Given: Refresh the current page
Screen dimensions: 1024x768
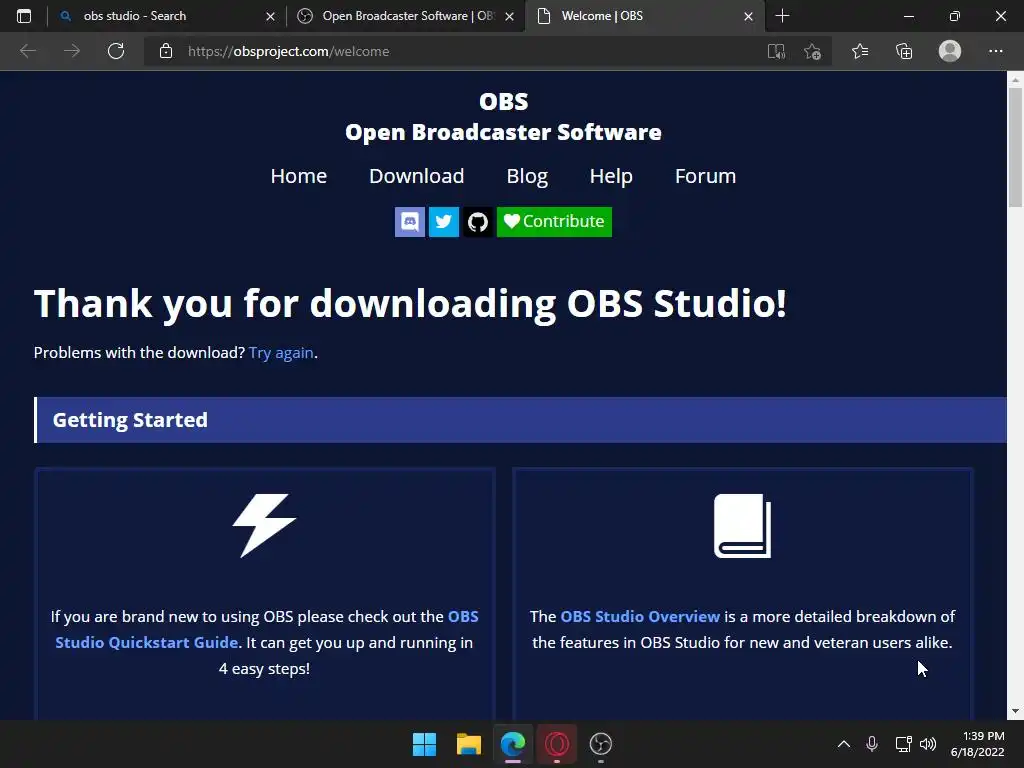Looking at the screenshot, I should coord(116,51).
